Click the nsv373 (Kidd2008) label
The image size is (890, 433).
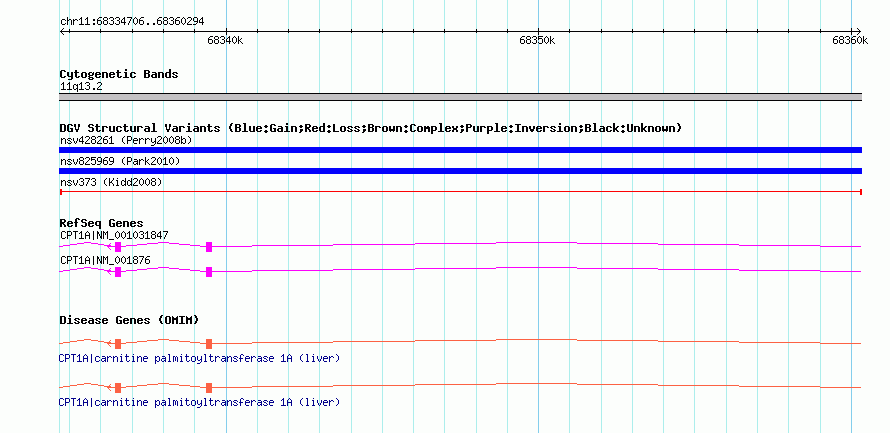click(x=111, y=182)
